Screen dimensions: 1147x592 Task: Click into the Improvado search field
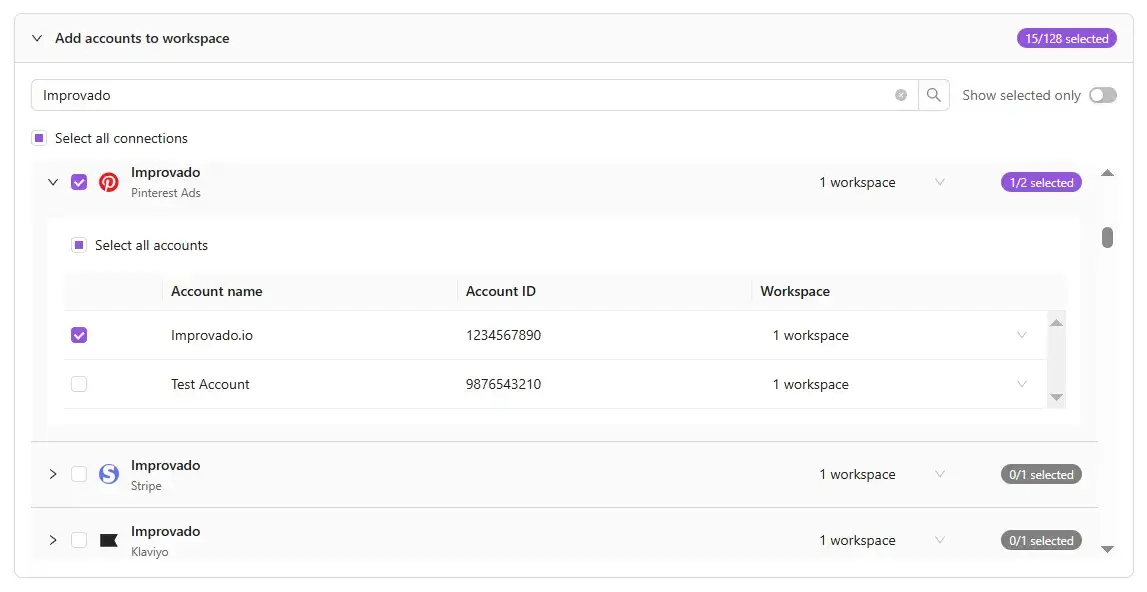pyautogui.click(x=460, y=95)
